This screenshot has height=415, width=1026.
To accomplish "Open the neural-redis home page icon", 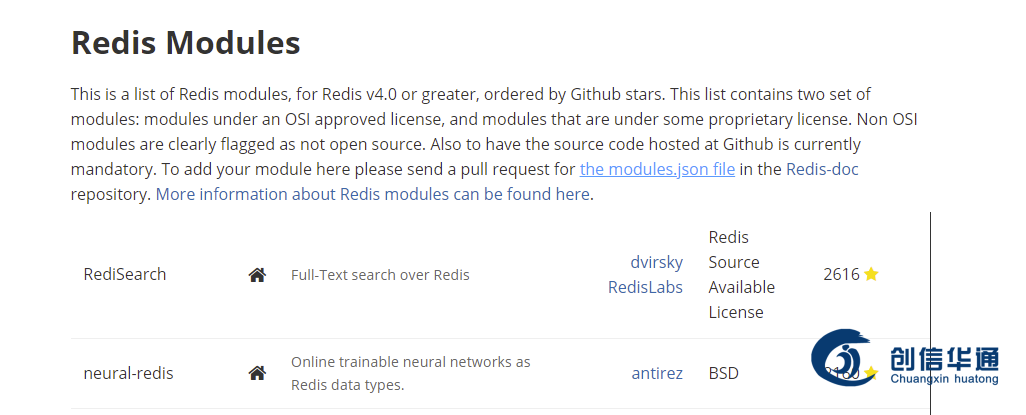I will click(257, 373).
